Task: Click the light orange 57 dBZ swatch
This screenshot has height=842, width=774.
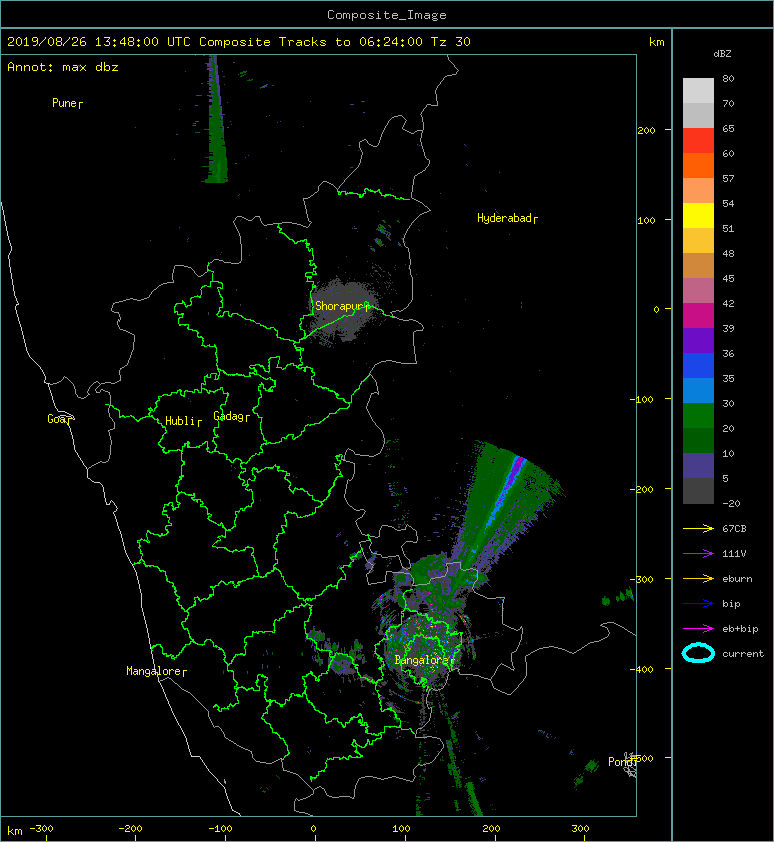Action: click(698, 191)
